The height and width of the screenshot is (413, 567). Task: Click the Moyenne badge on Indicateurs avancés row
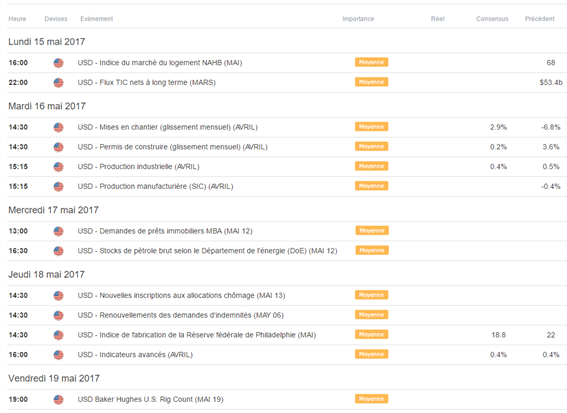click(x=371, y=354)
